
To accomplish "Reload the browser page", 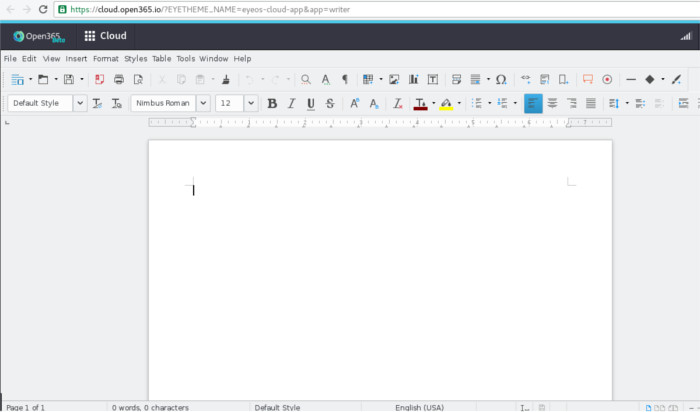I will (43, 9).
